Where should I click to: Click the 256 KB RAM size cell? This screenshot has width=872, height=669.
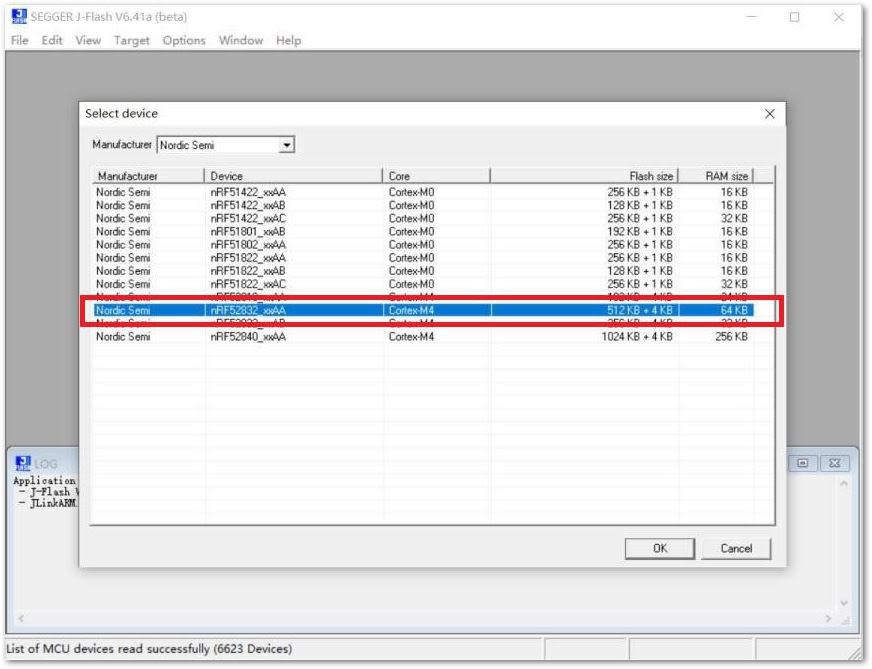point(731,336)
